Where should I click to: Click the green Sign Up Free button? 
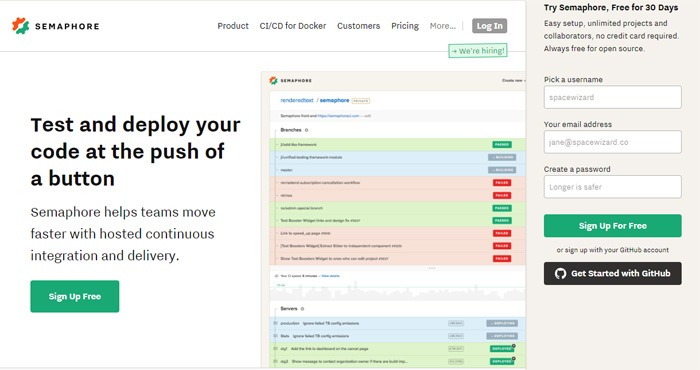tap(75, 296)
